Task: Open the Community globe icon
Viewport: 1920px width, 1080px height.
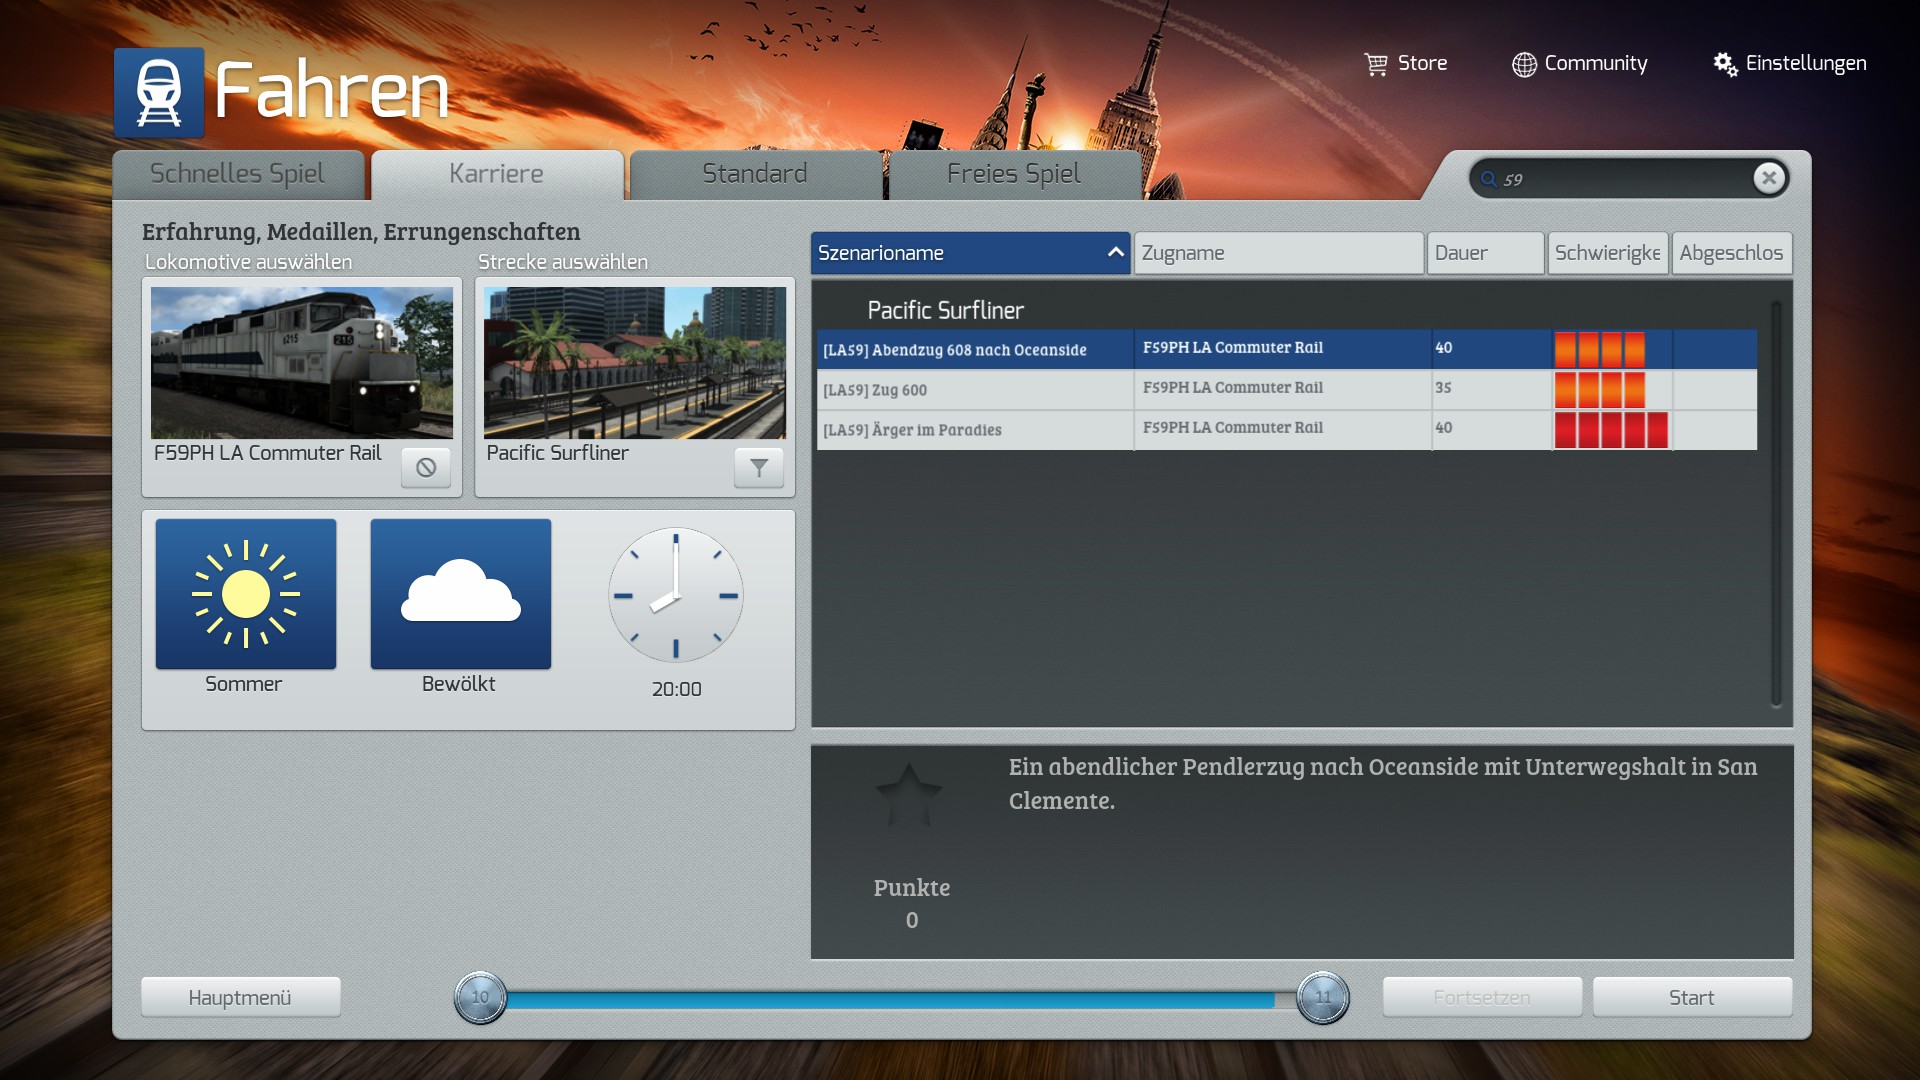Action: pyautogui.click(x=1523, y=64)
